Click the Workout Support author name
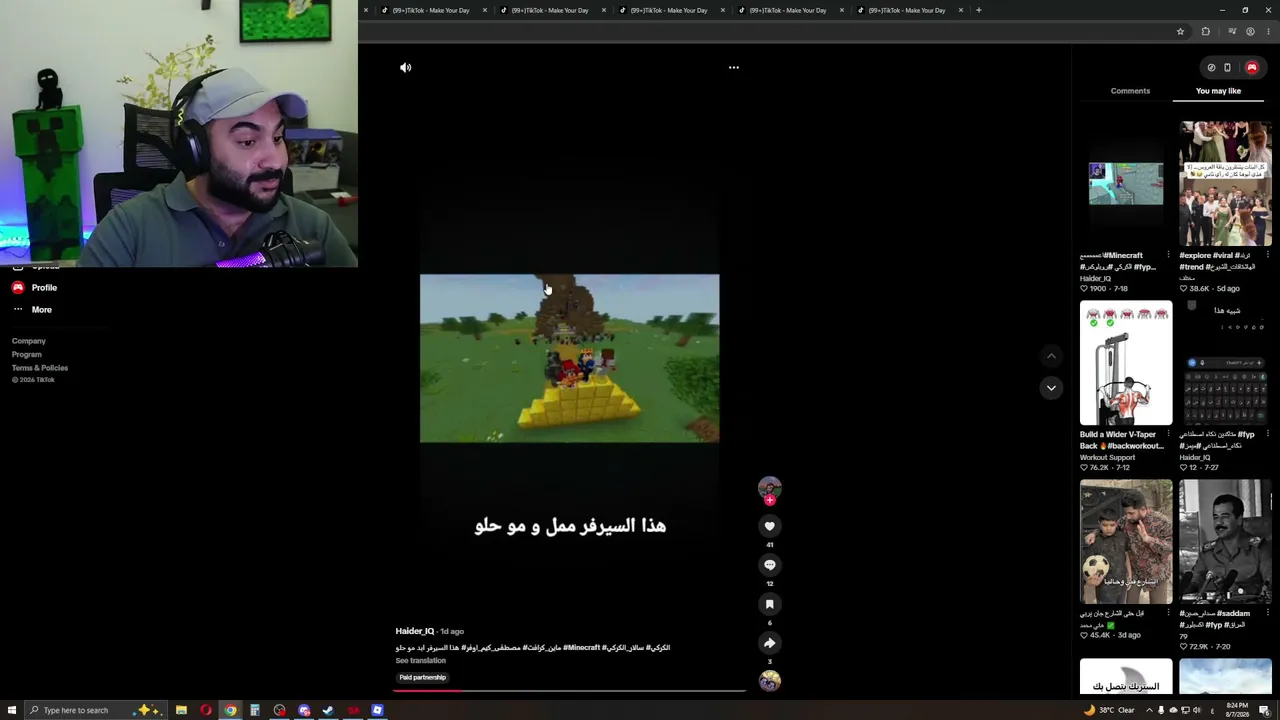Image resolution: width=1280 pixels, height=720 pixels. 1107,457
